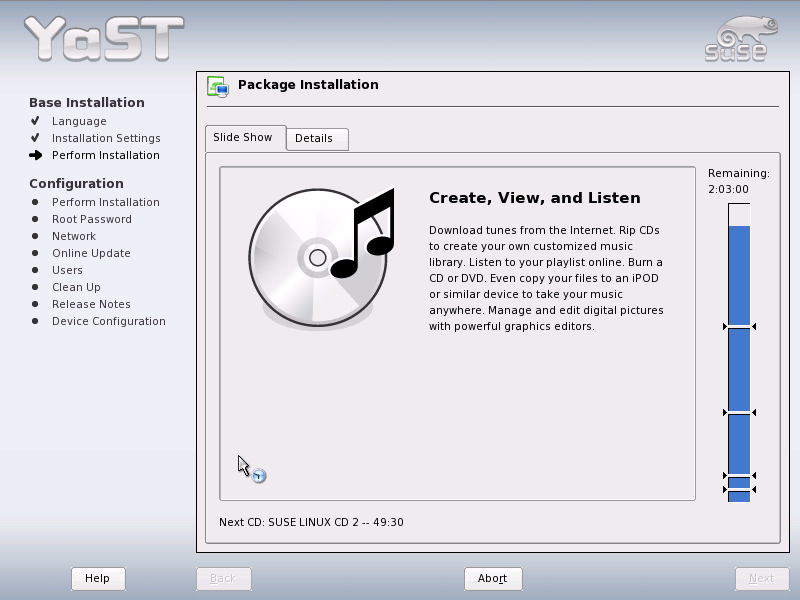Click the music CD slide image
The height and width of the screenshot is (600, 800).
(x=322, y=258)
